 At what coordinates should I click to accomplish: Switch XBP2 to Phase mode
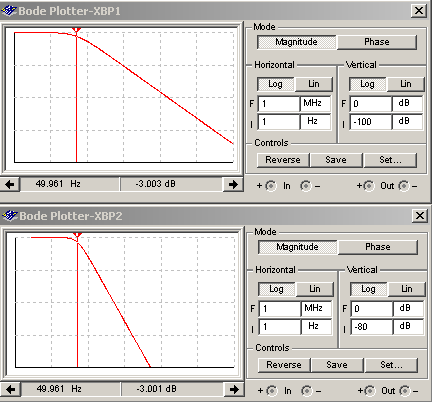[x=378, y=247]
